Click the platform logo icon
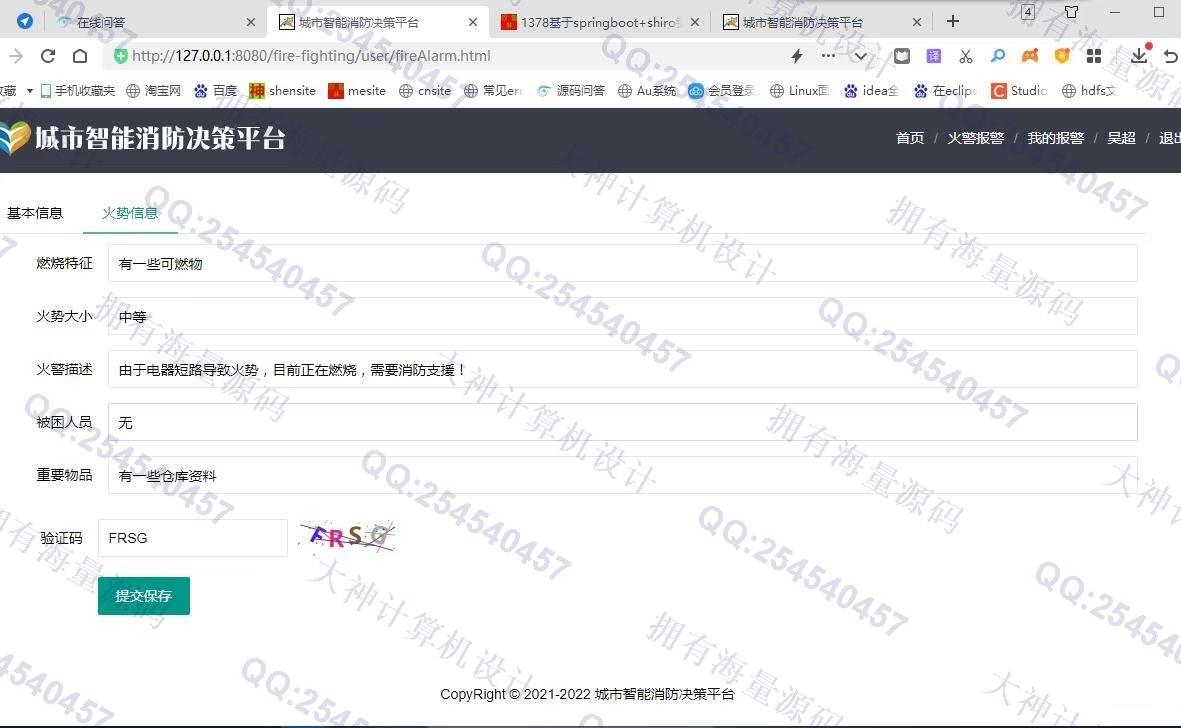1181x728 pixels. pyautogui.click(x=15, y=139)
